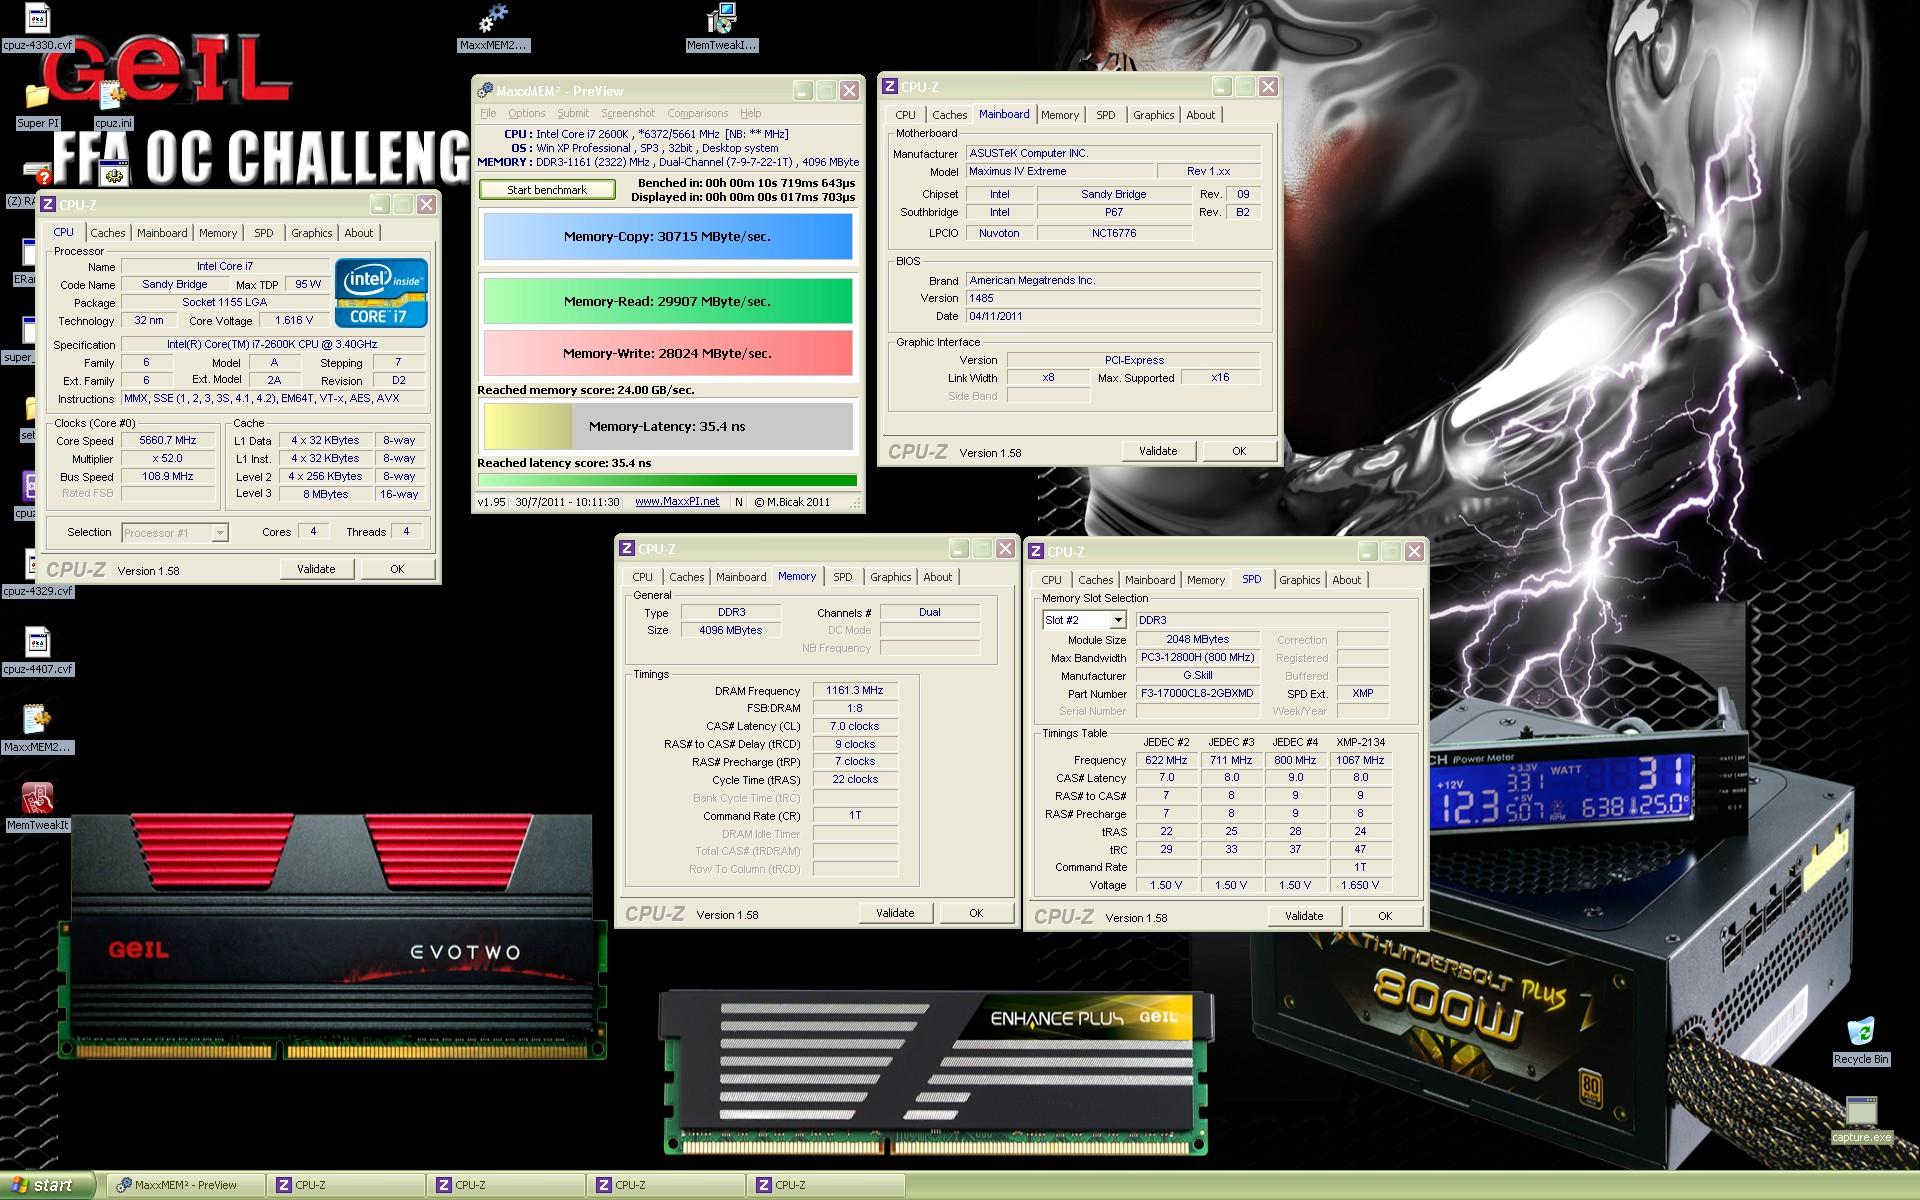1920x1200 pixels.
Task: Switch to CPU tab in SPD window
Action: [x=1051, y=580]
